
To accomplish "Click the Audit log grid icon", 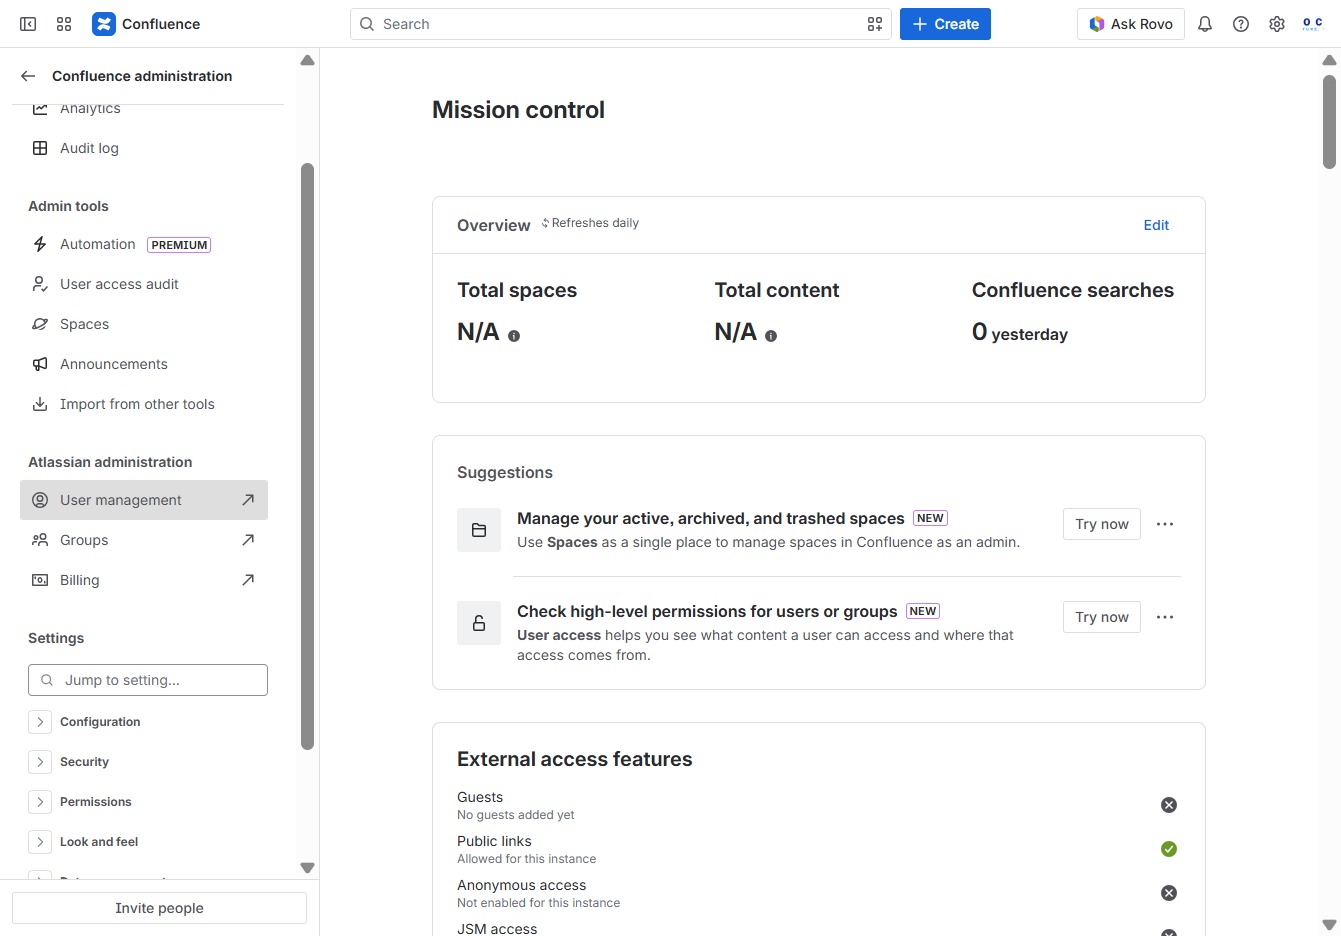I will (x=40, y=148).
